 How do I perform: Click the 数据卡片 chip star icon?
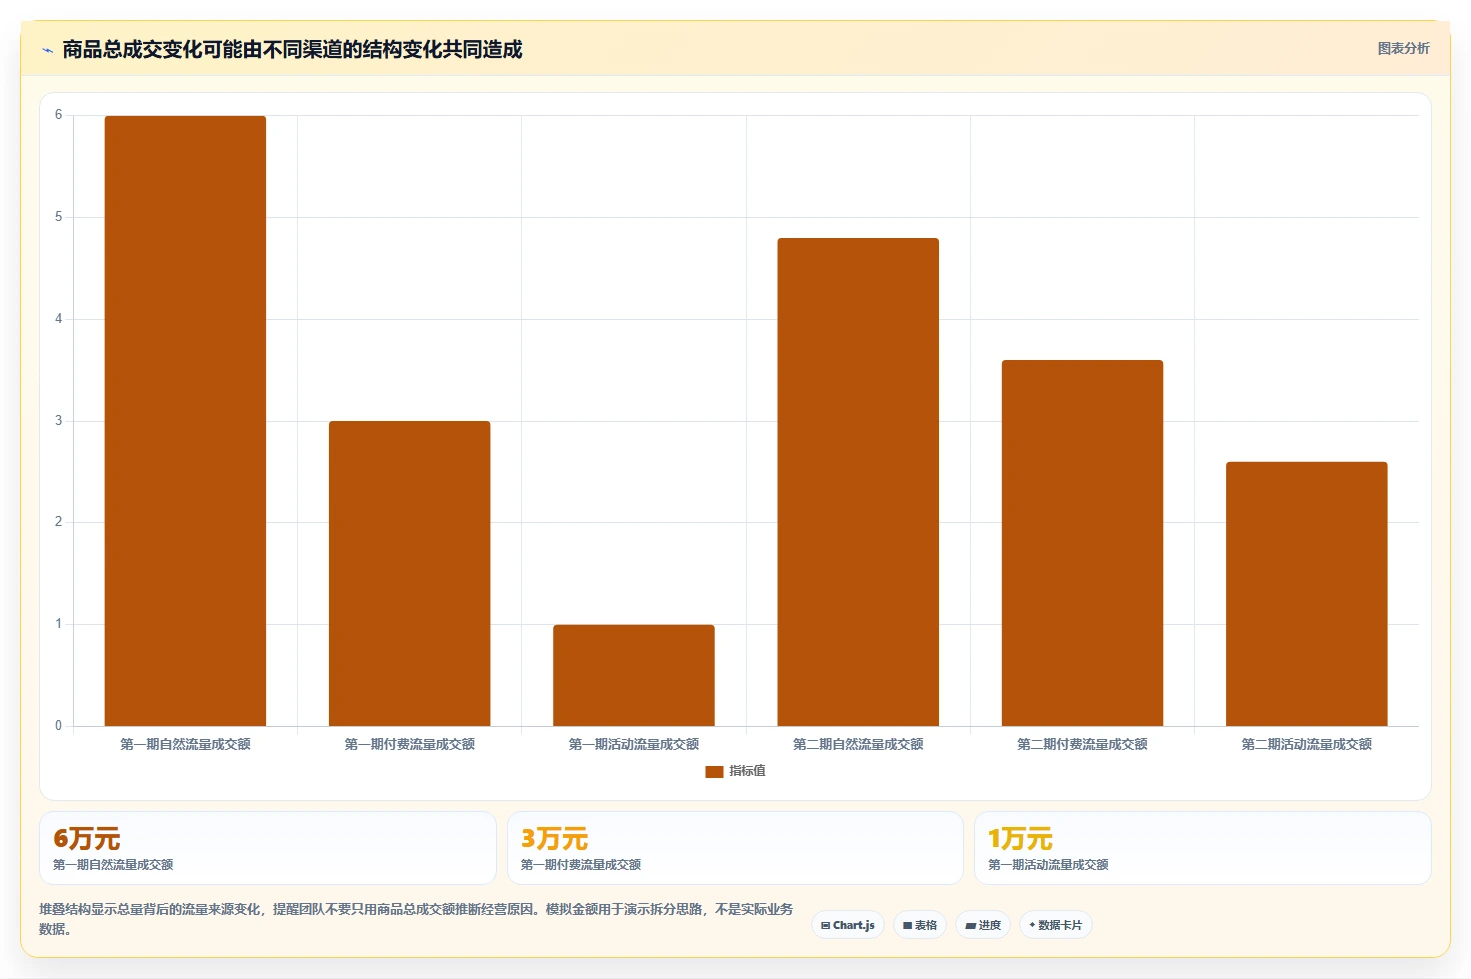click(1032, 925)
